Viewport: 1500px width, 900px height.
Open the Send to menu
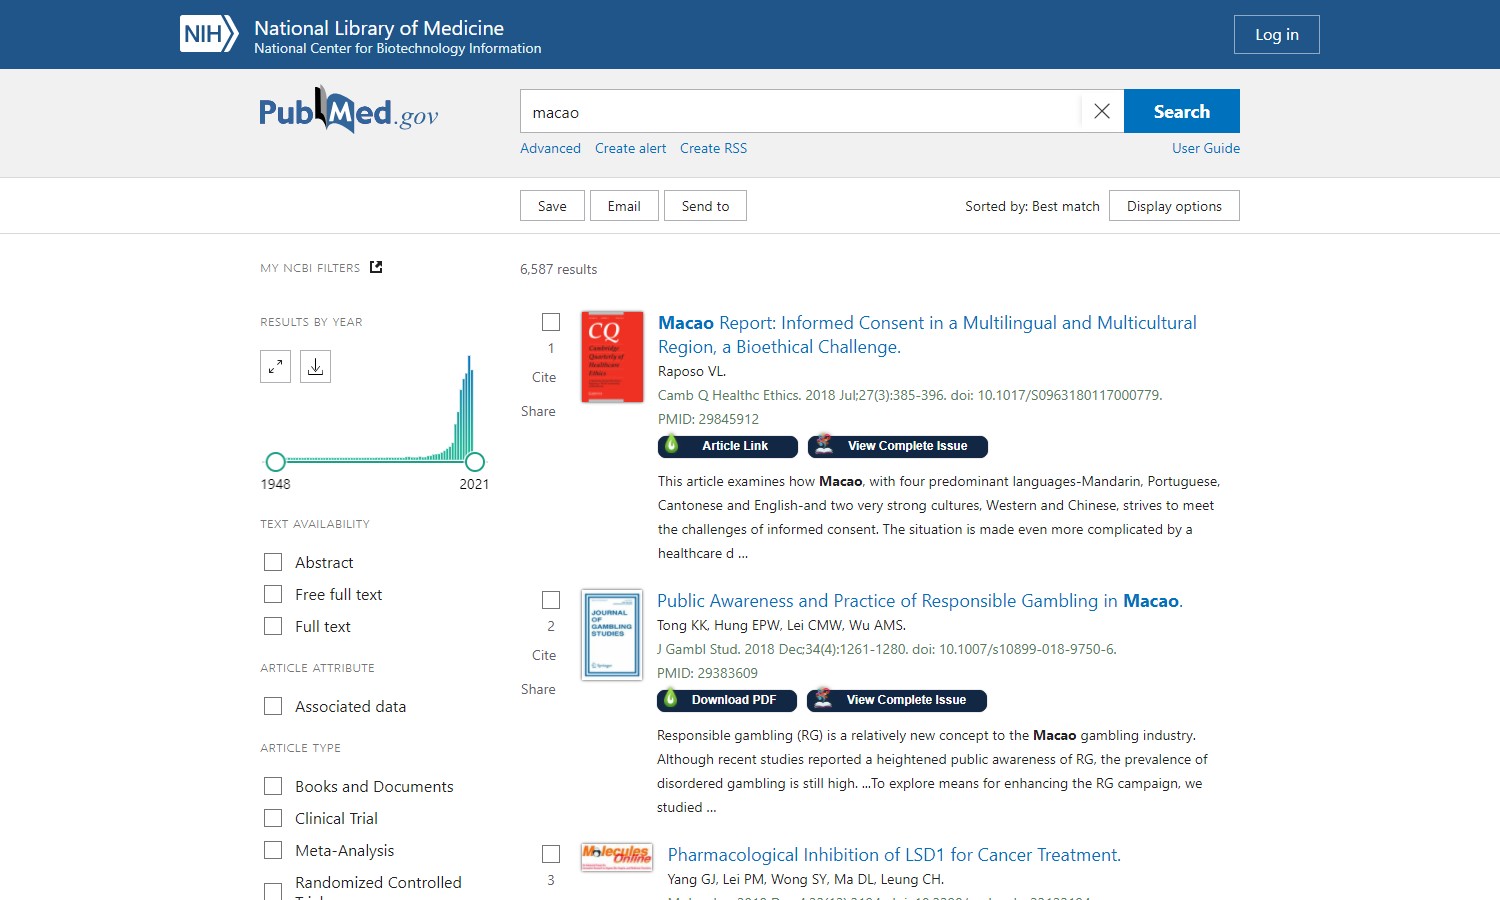[705, 206]
